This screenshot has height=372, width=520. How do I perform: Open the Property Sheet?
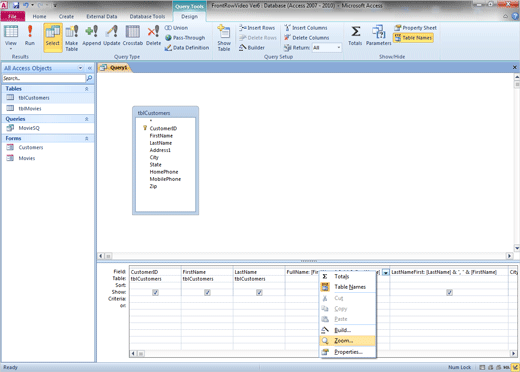pyautogui.click(x=415, y=28)
